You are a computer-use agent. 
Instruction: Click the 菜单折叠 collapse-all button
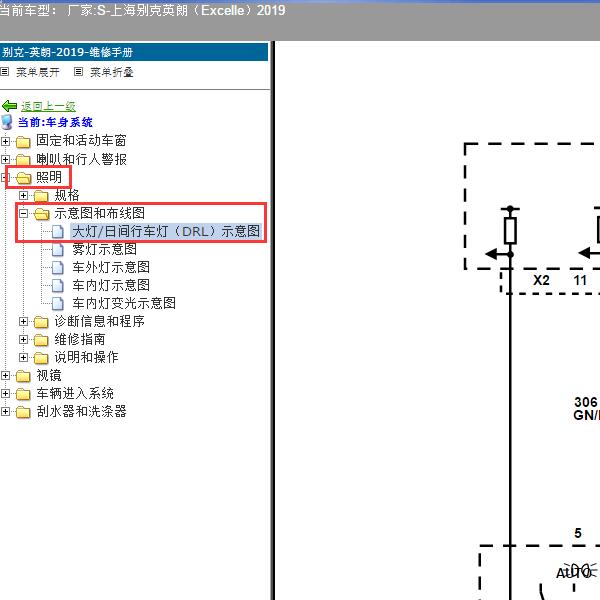(111, 72)
